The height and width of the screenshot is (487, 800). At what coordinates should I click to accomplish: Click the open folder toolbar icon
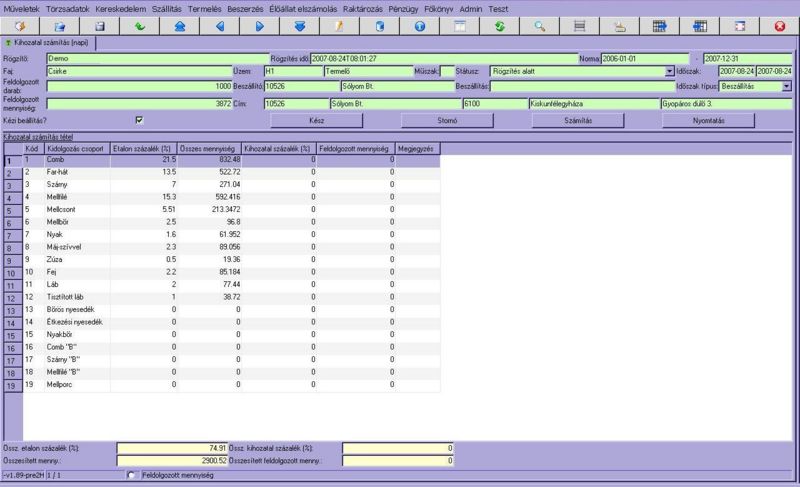60,24
